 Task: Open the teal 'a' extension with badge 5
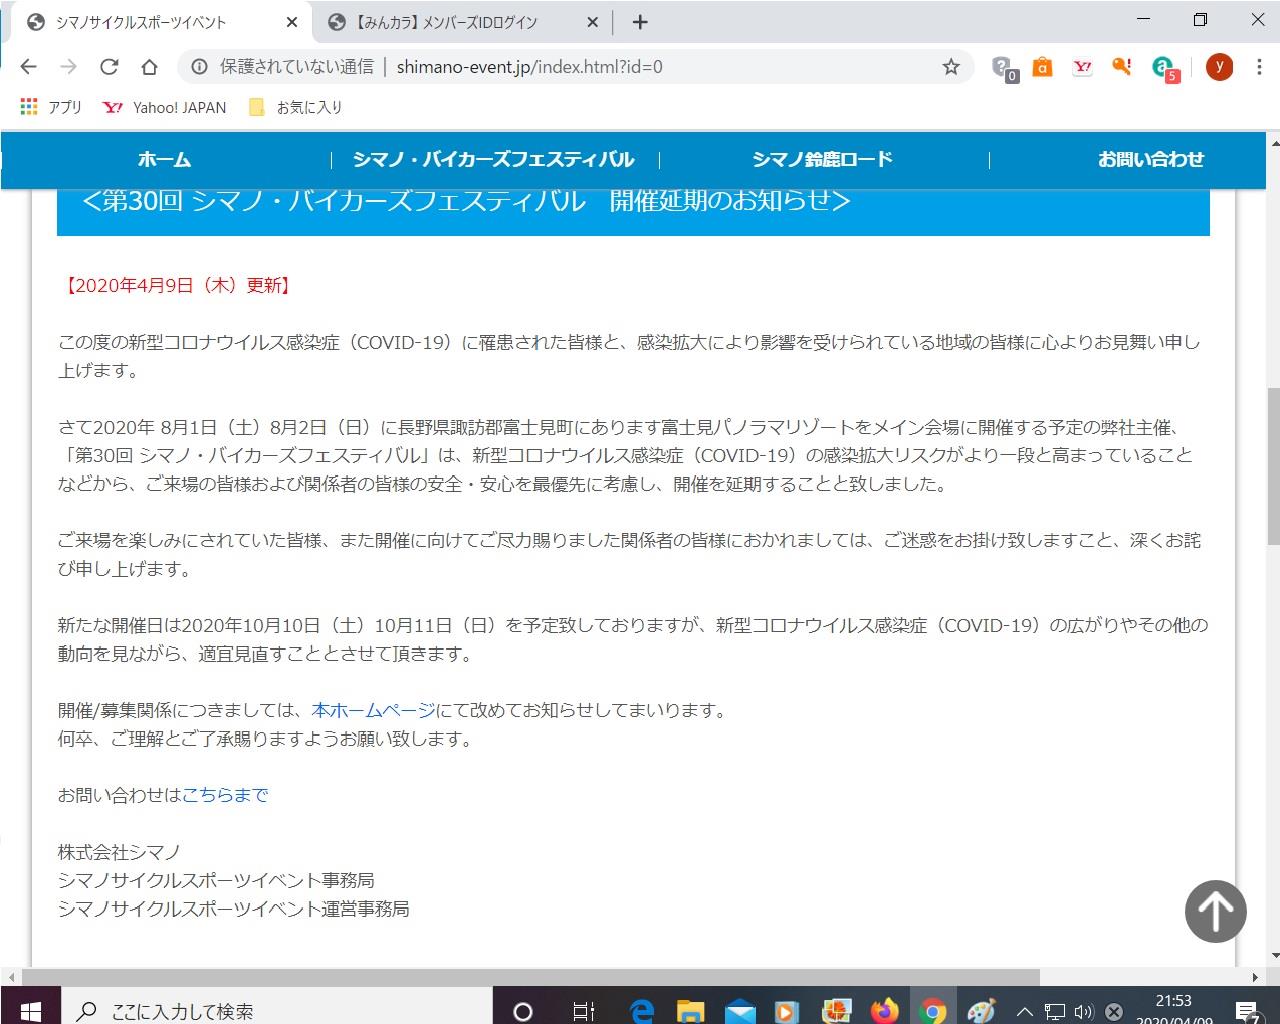(x=1164, y=67)
